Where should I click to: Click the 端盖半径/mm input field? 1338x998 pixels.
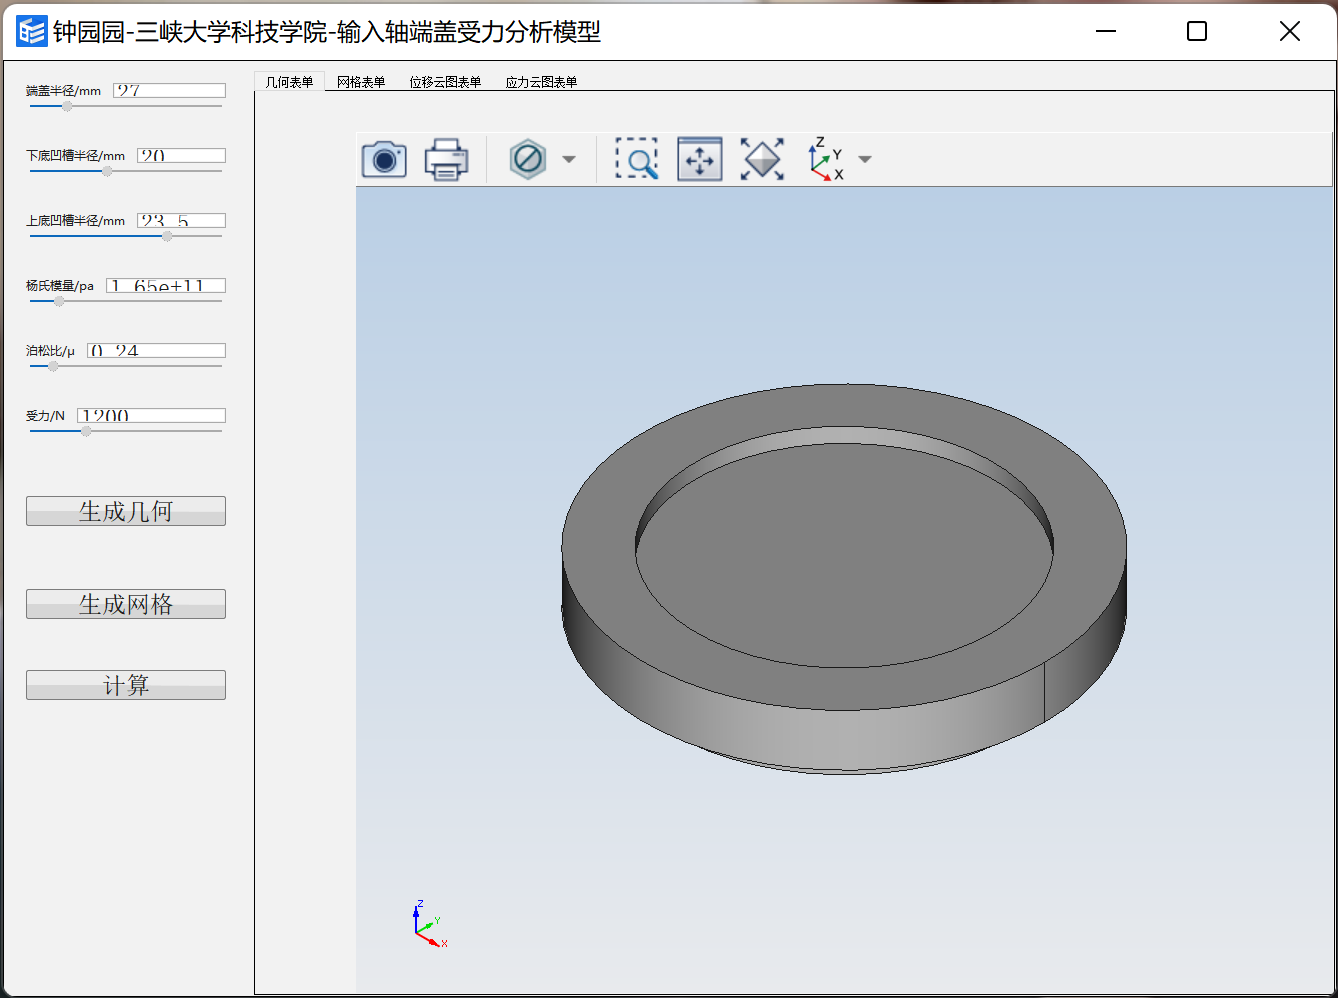pyautogui.click(x=169, y=90)
